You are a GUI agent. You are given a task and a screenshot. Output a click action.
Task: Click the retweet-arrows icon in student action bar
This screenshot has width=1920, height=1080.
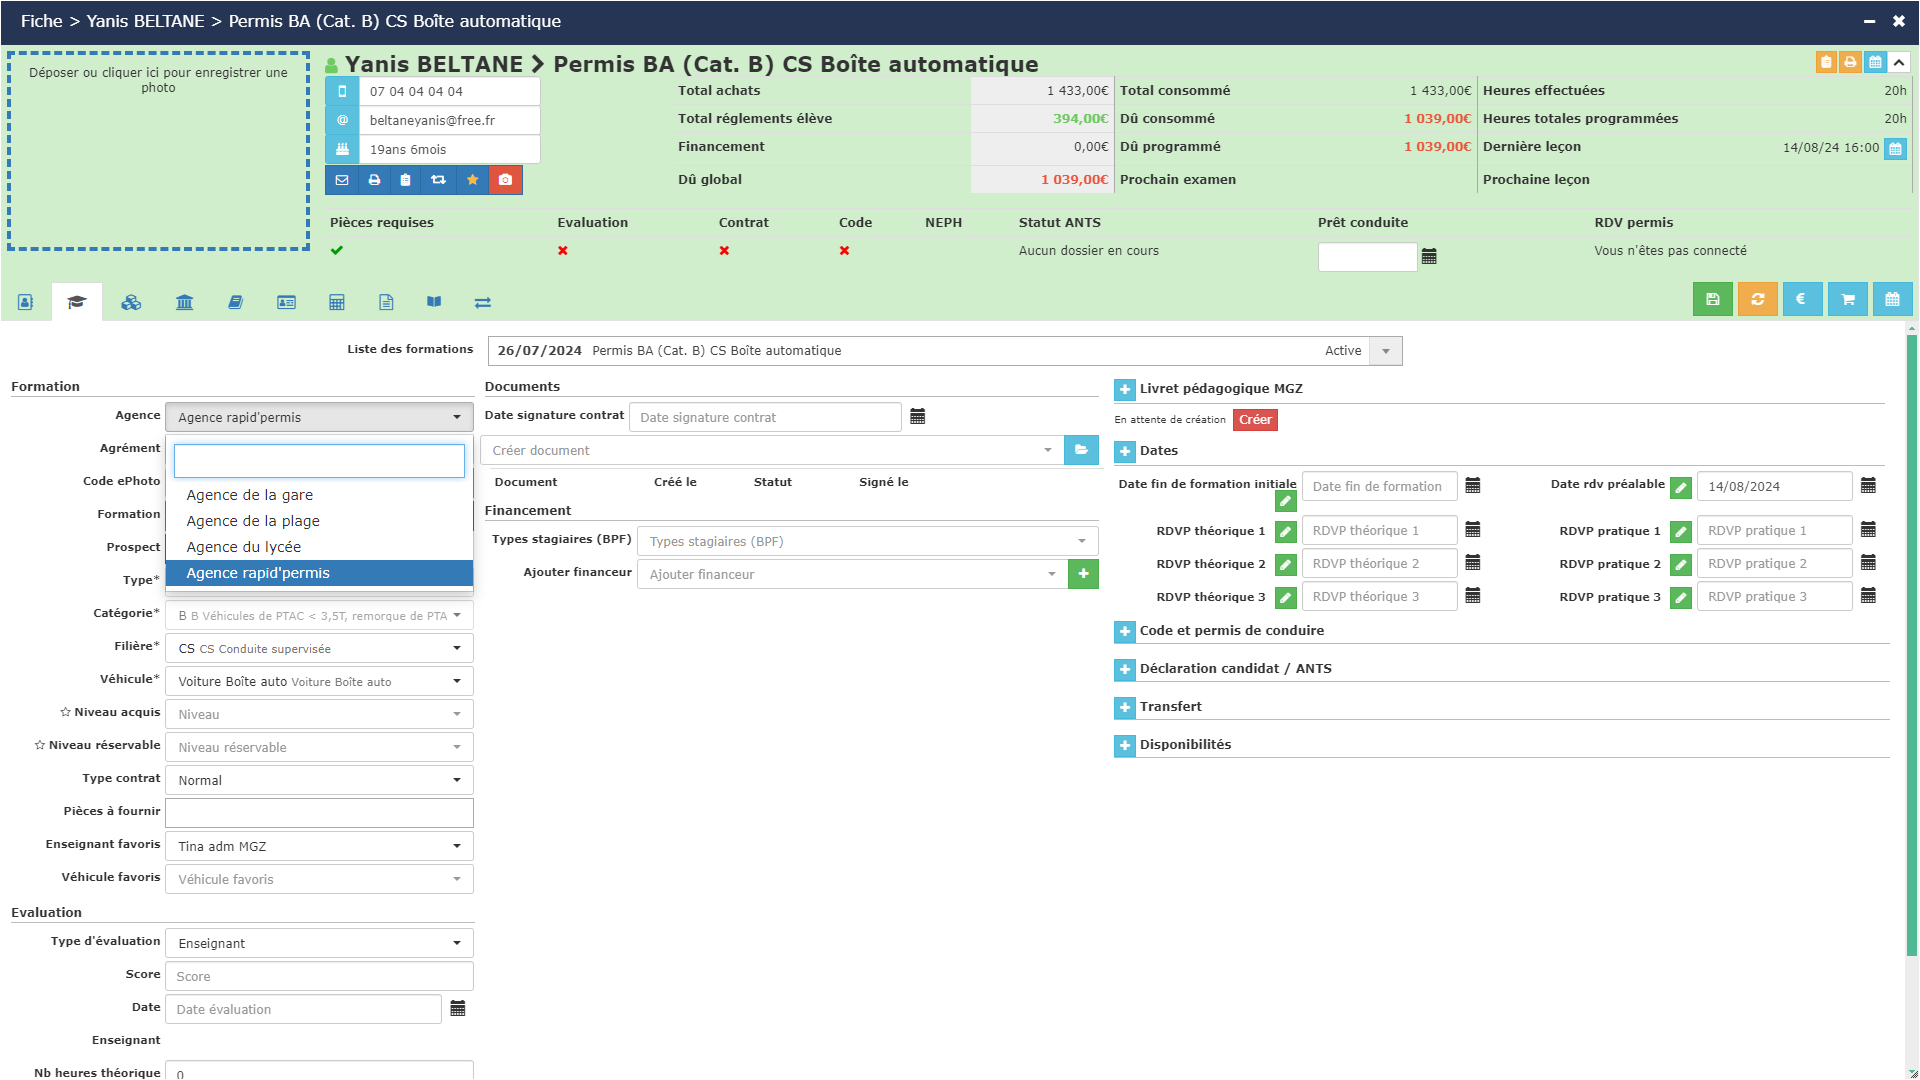[x=438, y=180]
